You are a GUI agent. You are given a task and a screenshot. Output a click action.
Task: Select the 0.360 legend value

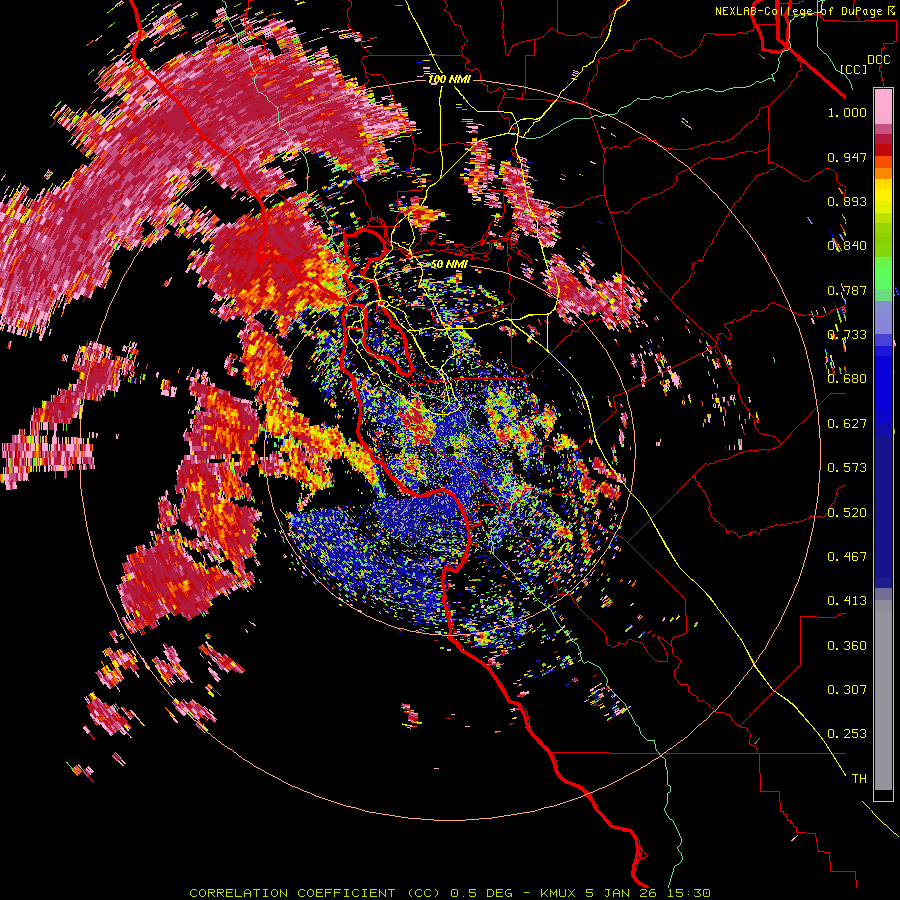(847, 646)
